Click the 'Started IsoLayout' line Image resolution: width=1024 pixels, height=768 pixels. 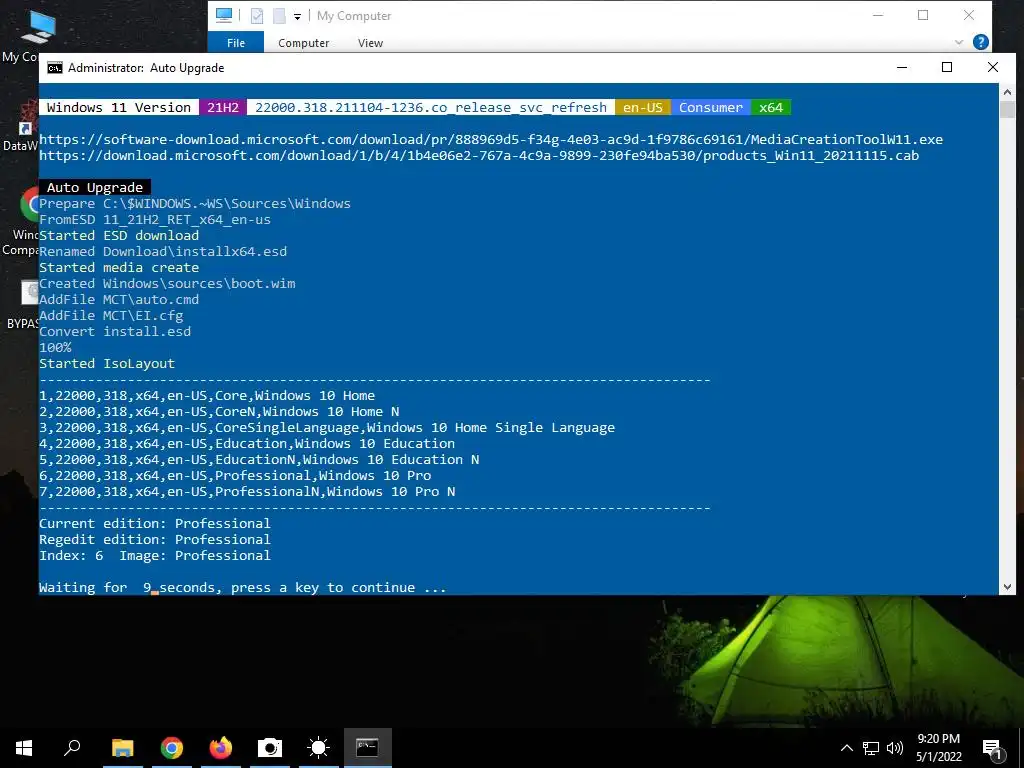pyautogui.click(x=107, y=363)
